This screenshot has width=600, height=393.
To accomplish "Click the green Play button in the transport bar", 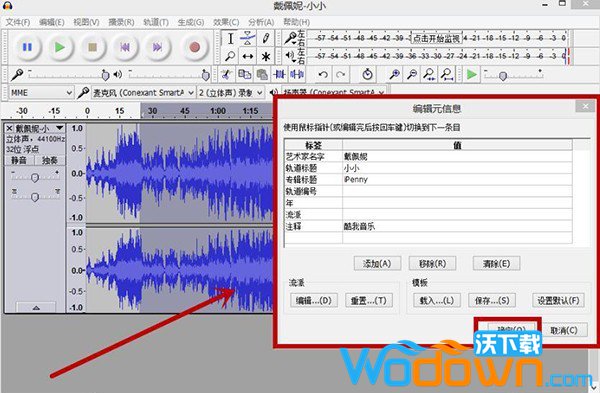I will click(60, 47).
